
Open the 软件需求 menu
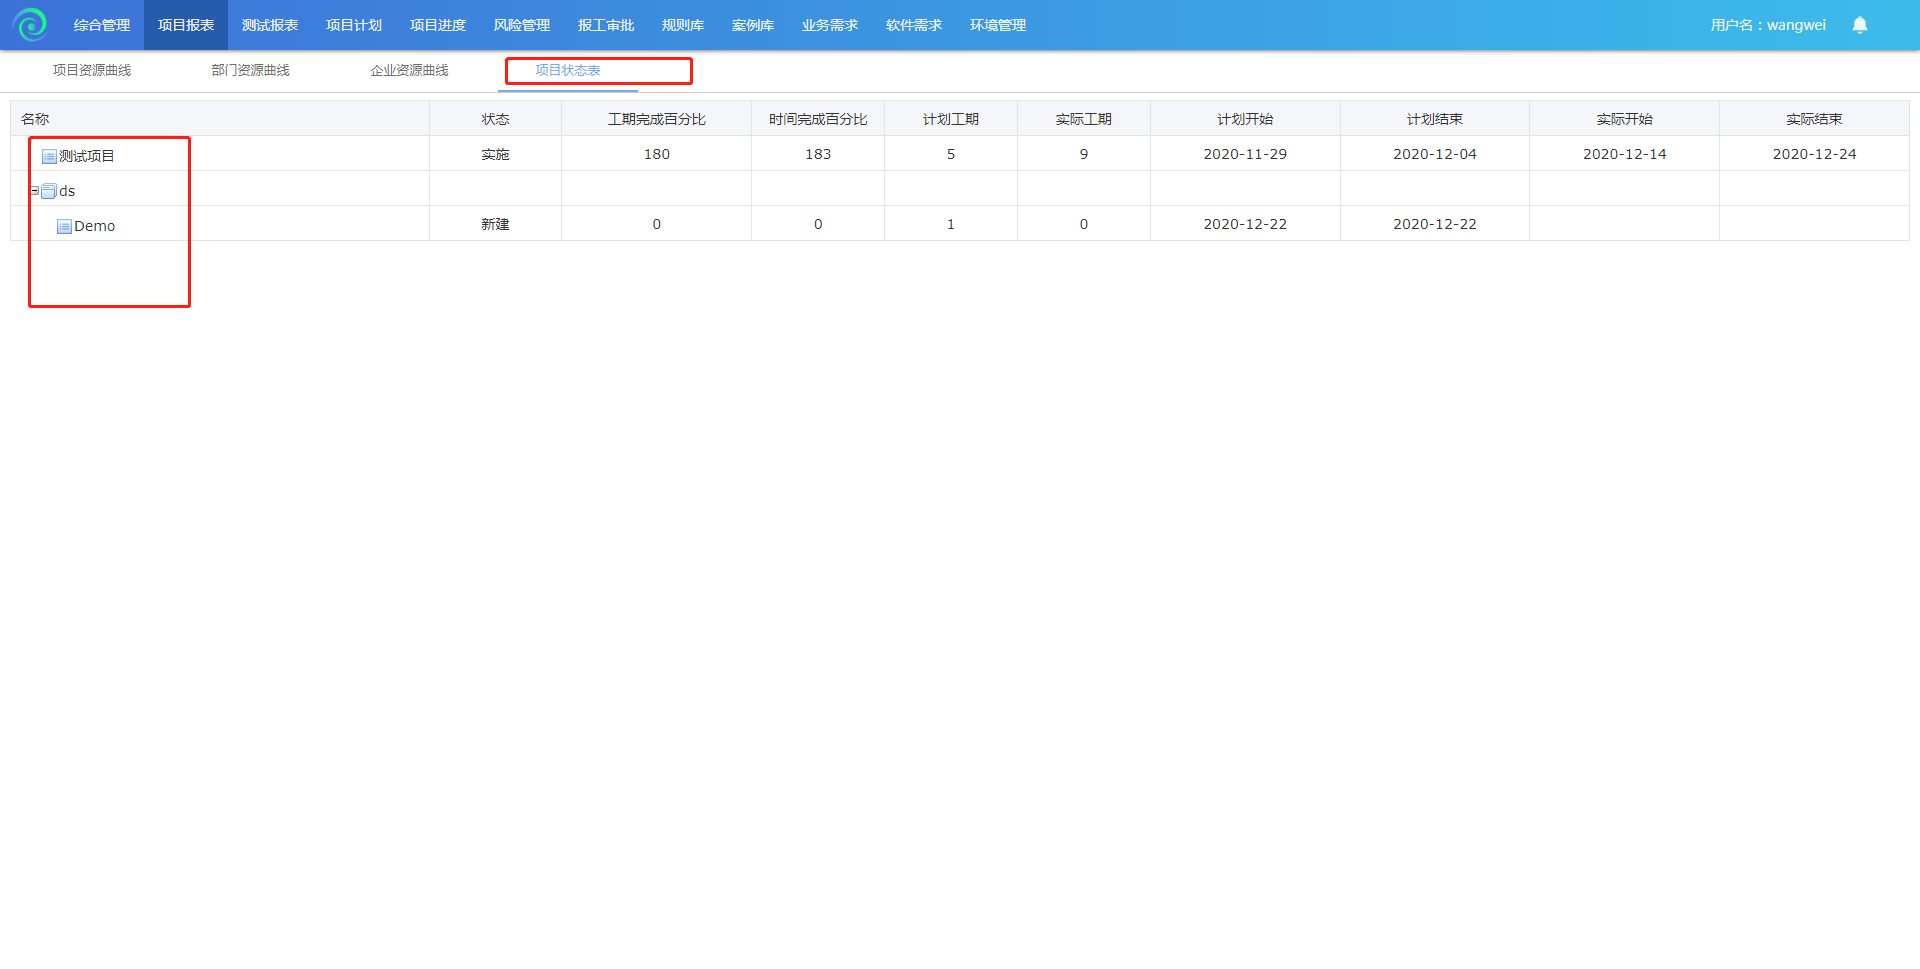point(914,25)
